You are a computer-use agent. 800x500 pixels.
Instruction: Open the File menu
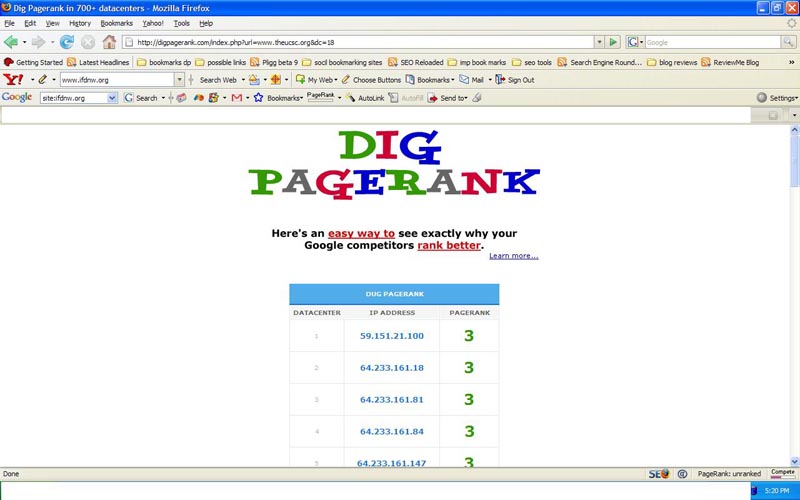(x=9, y=23)
